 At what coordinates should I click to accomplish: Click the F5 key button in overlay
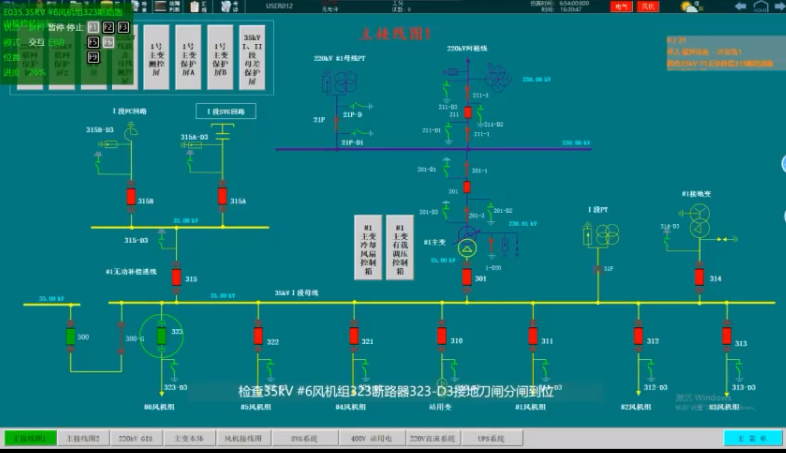(x=93, y=42)
